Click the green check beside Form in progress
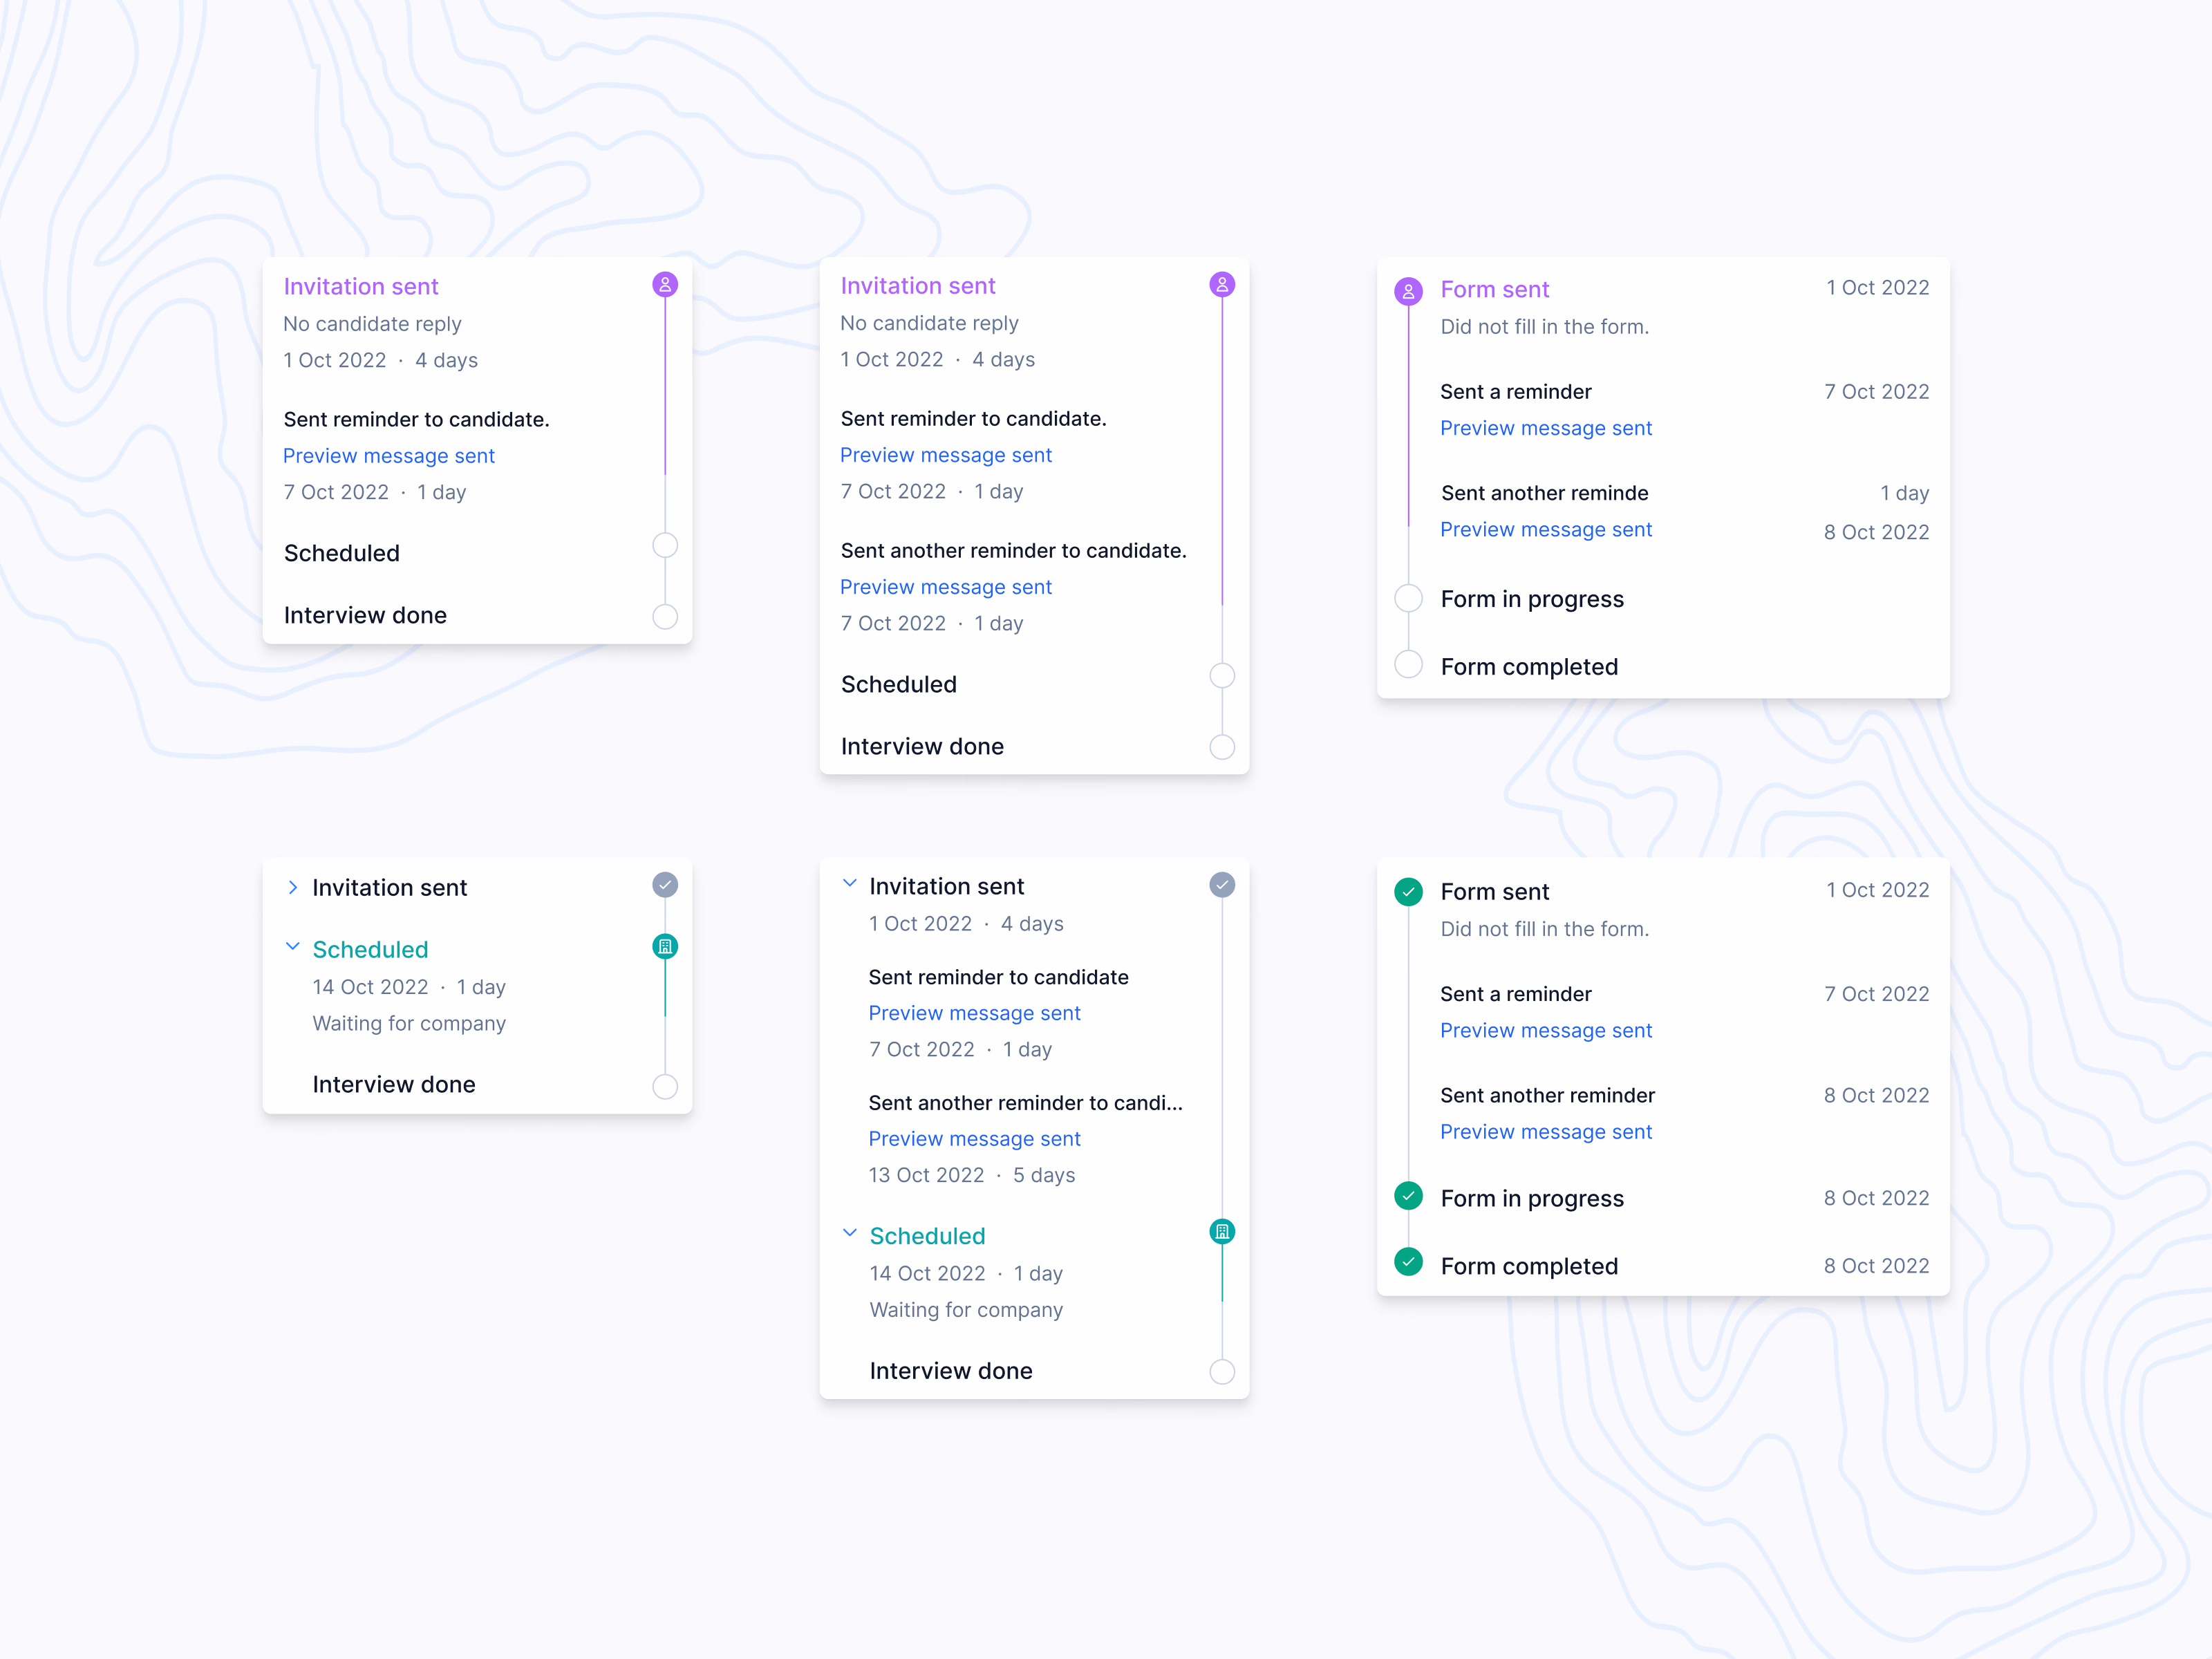Viewport: 2212px width, 1659px height. pos(1408,1196)
